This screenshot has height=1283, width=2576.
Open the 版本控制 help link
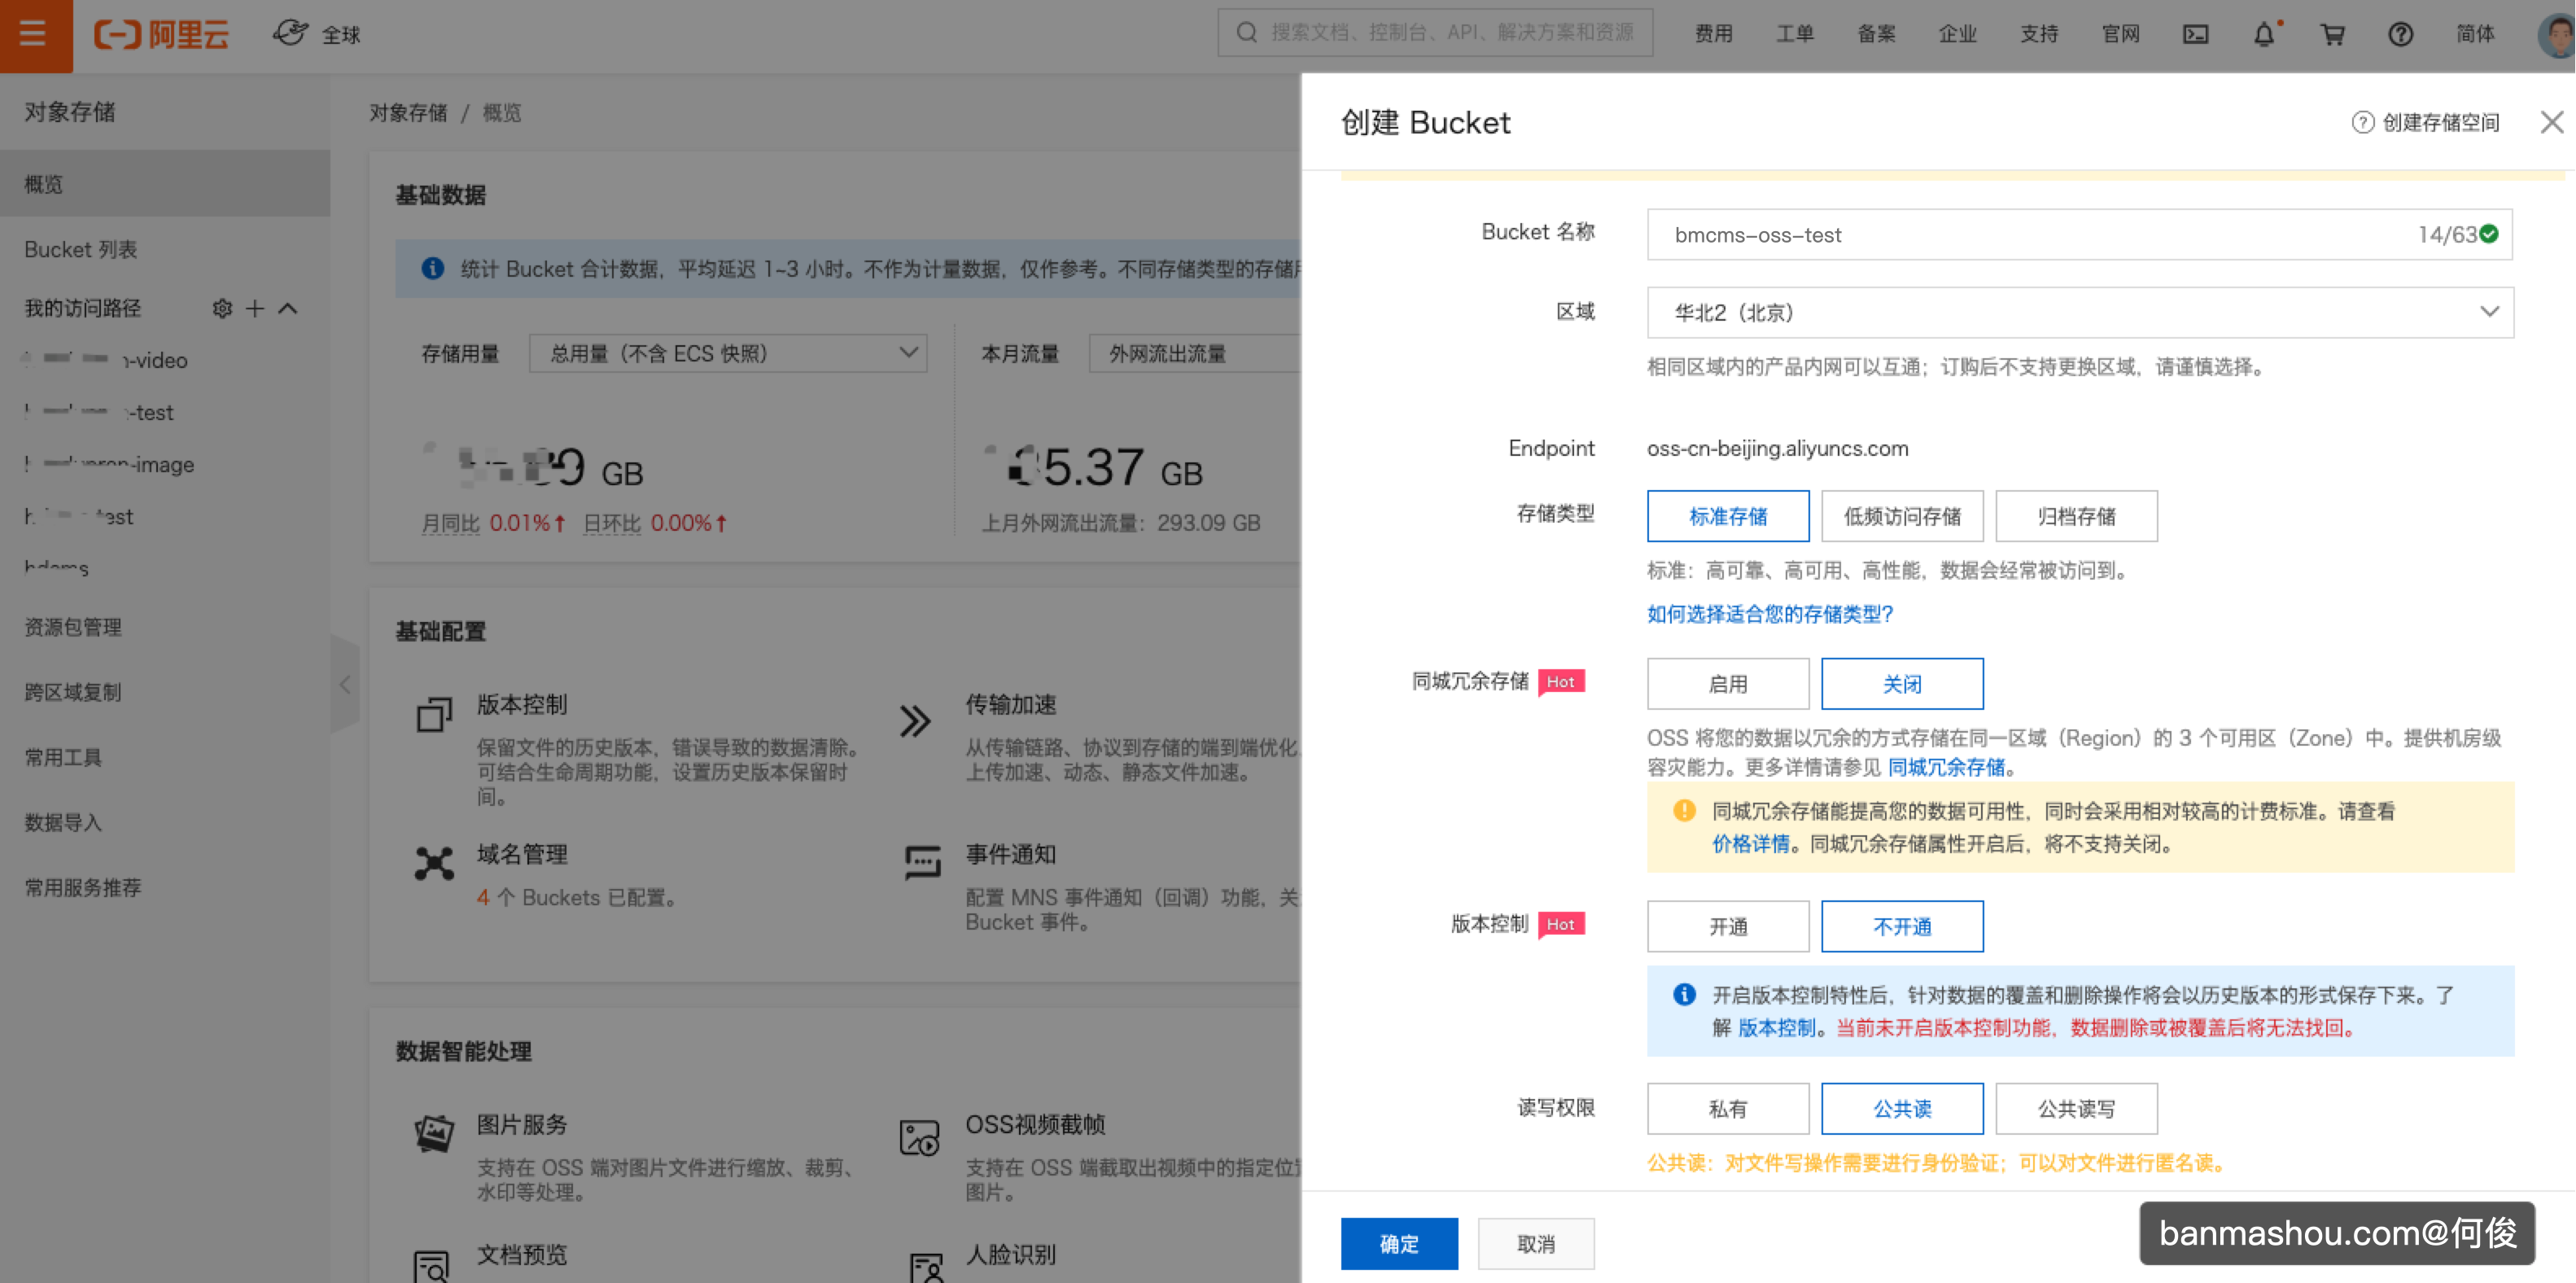[1777, 1027]
